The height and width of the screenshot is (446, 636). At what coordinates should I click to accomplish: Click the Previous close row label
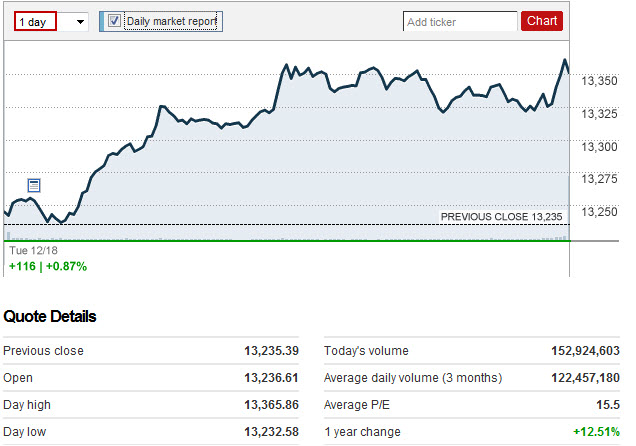tap(43, 351)
